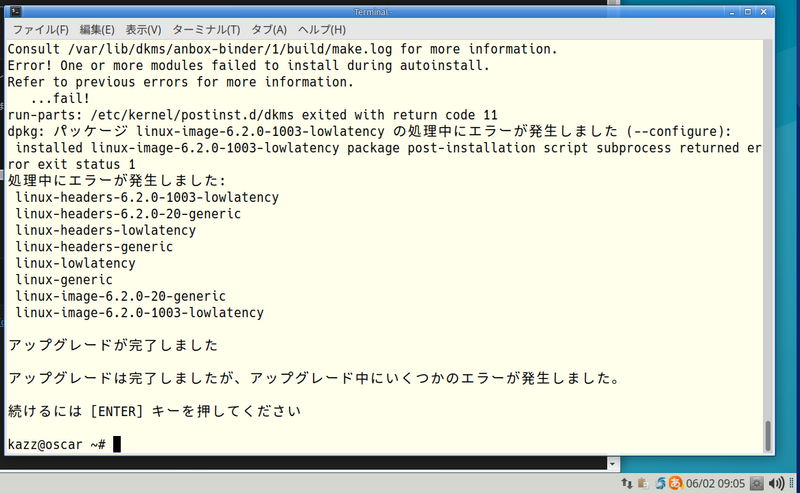Click the line linux-image-6.2.0-20-generic
This screenshot has width=800, height=493.
tap(120, 296)
